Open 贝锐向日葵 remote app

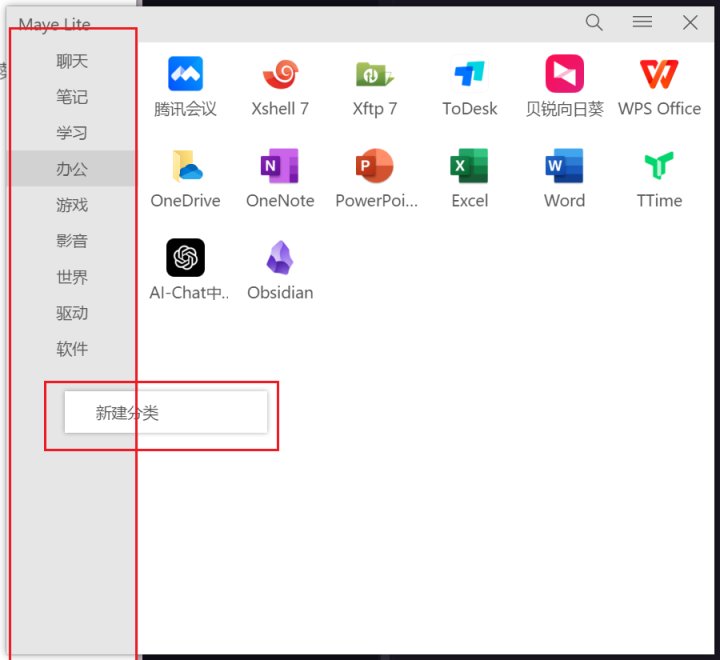pyautogui.click(x=564, y=74)
